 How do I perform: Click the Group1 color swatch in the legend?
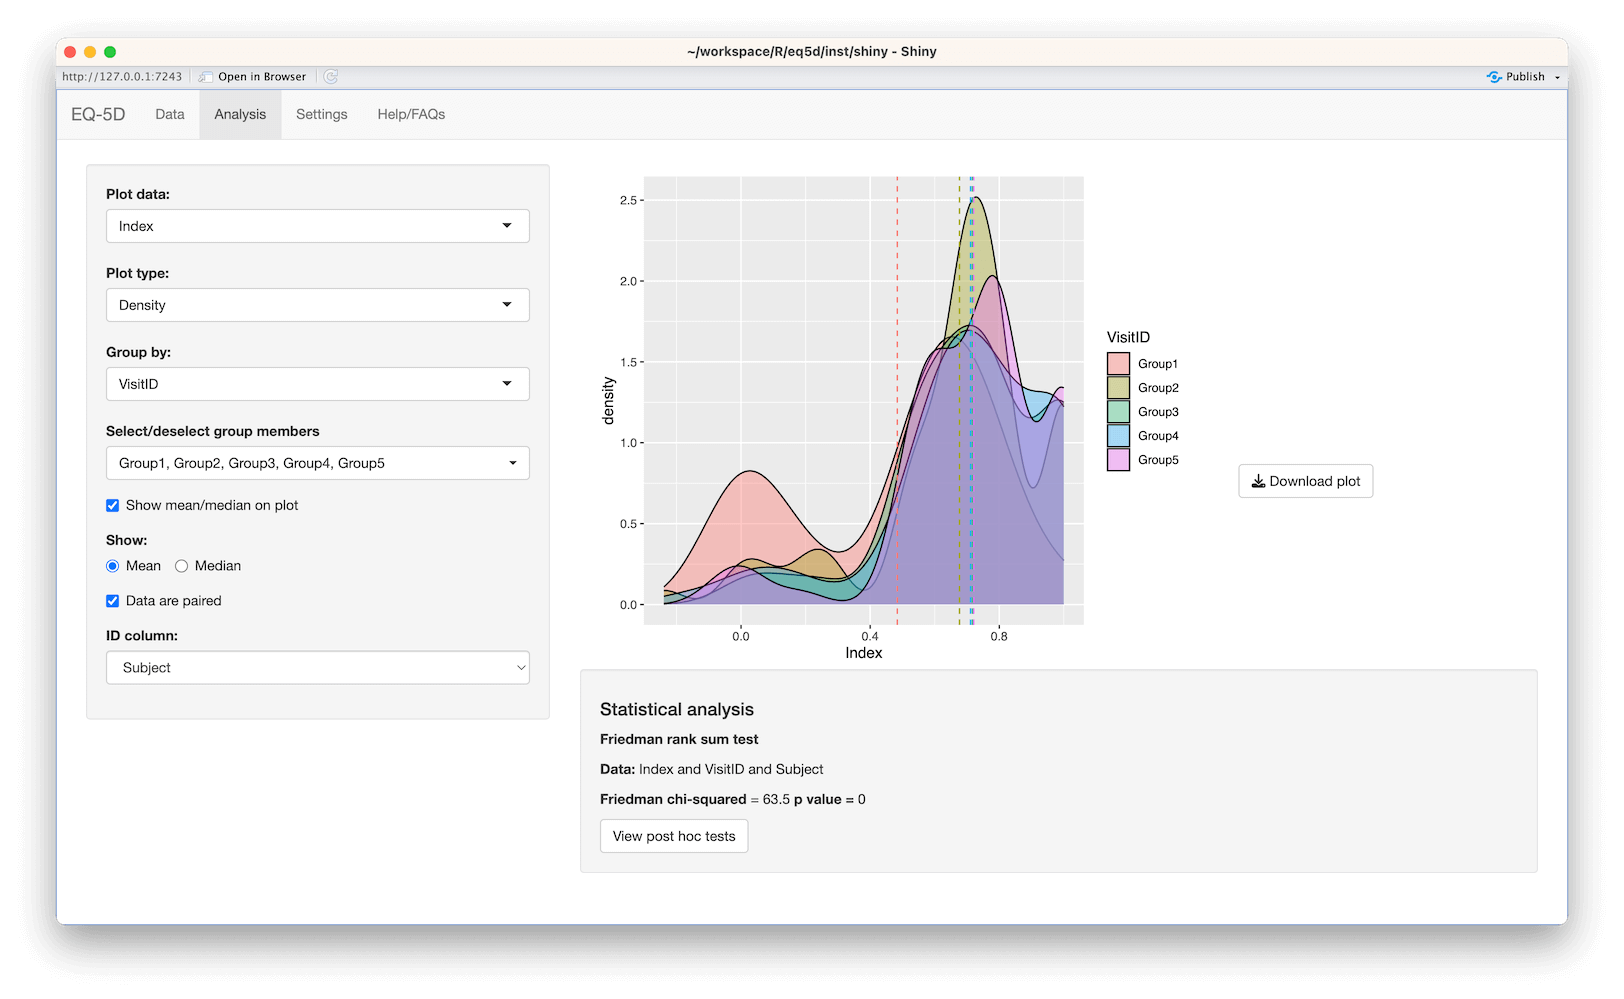pos(1118,363)
